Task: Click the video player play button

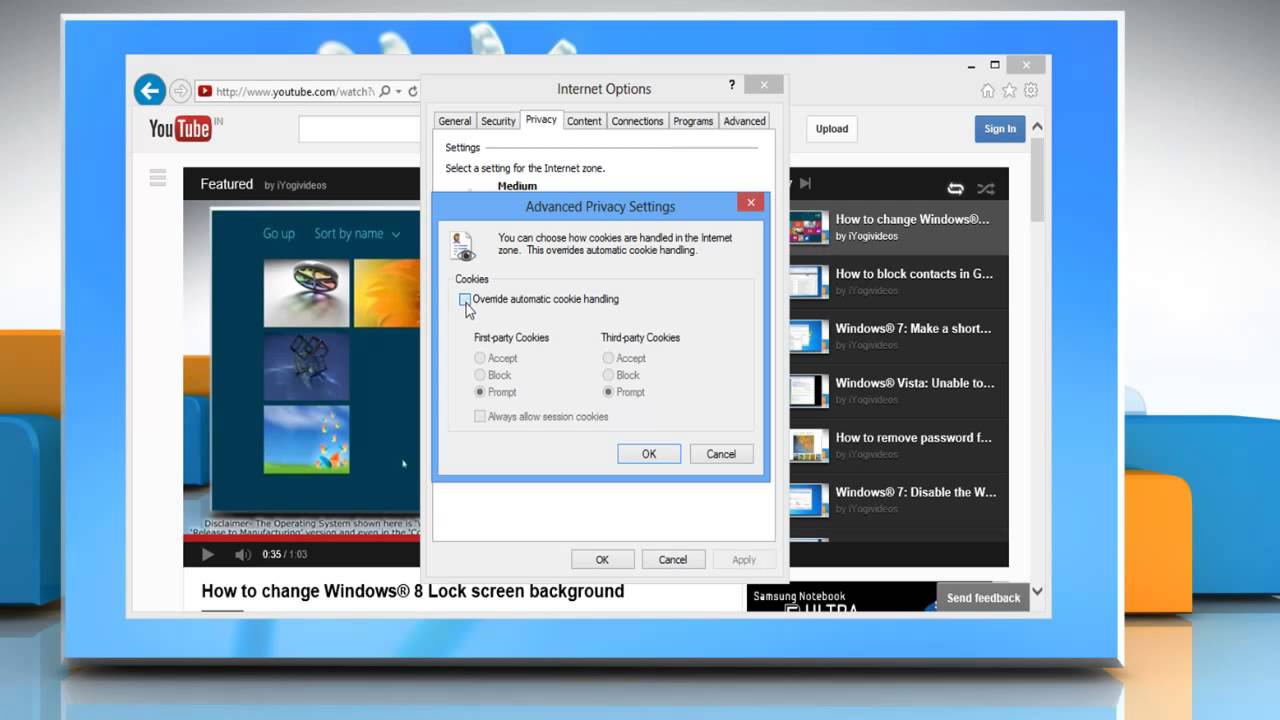Action: 208,554
